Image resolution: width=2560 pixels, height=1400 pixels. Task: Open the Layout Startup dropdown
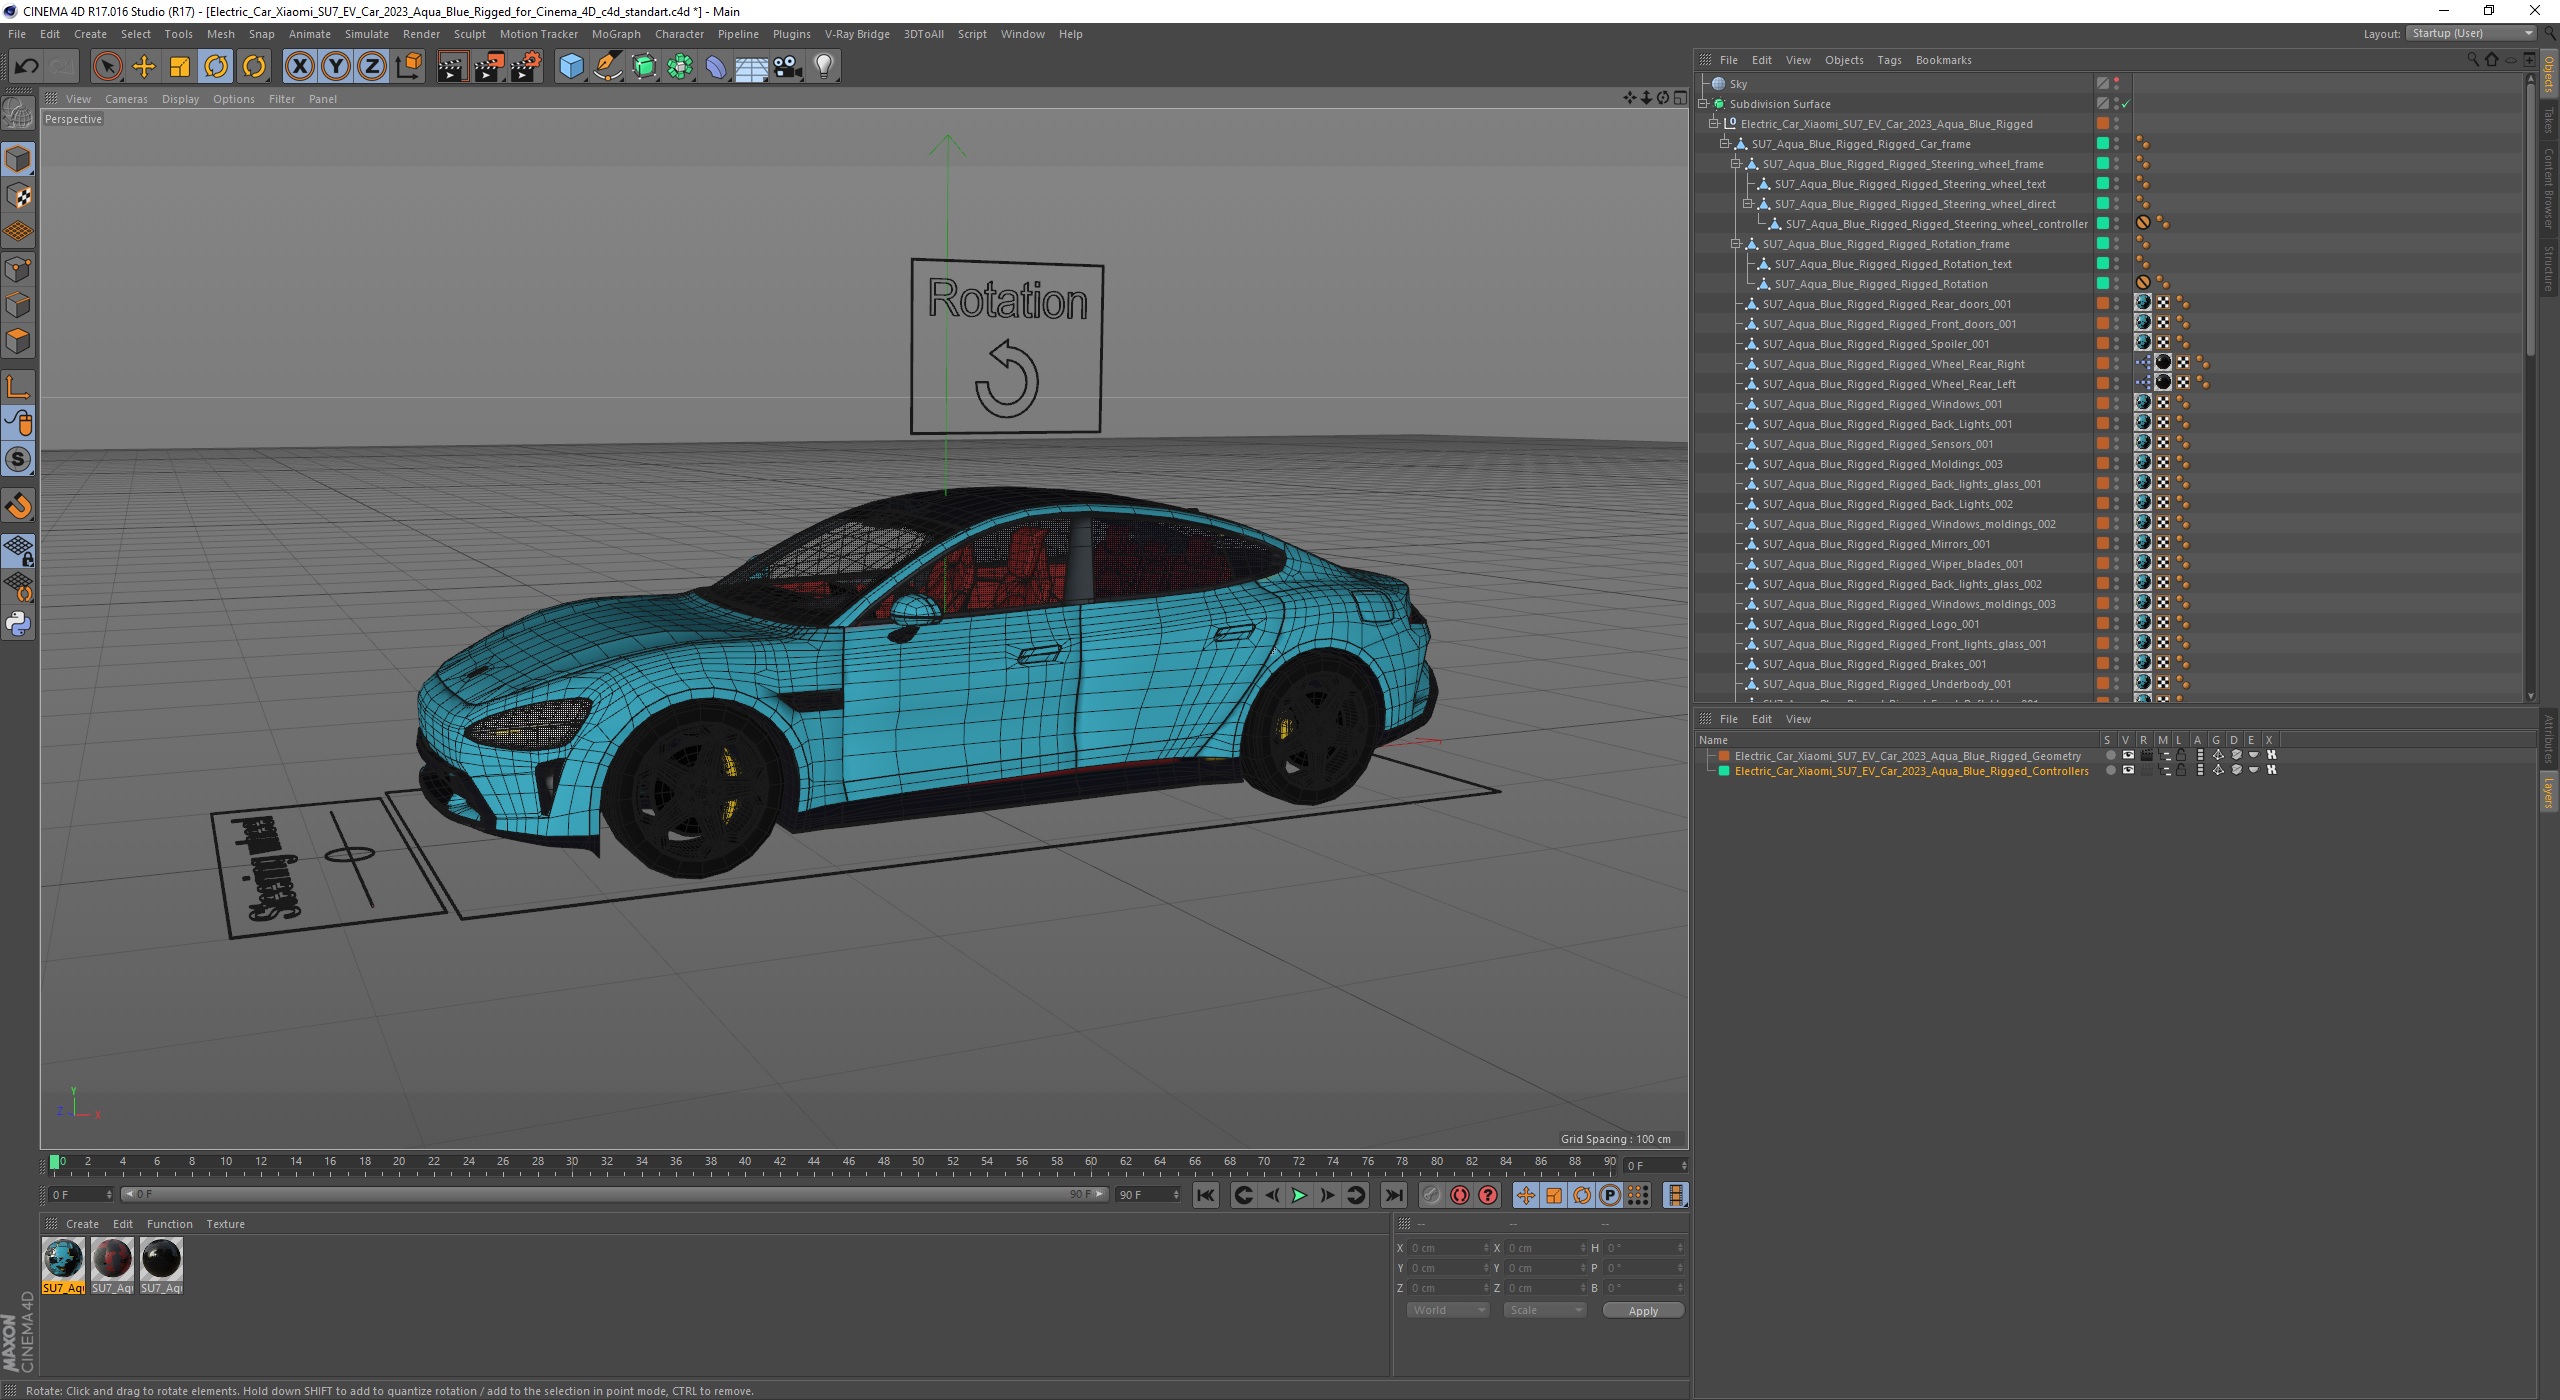2471,34
